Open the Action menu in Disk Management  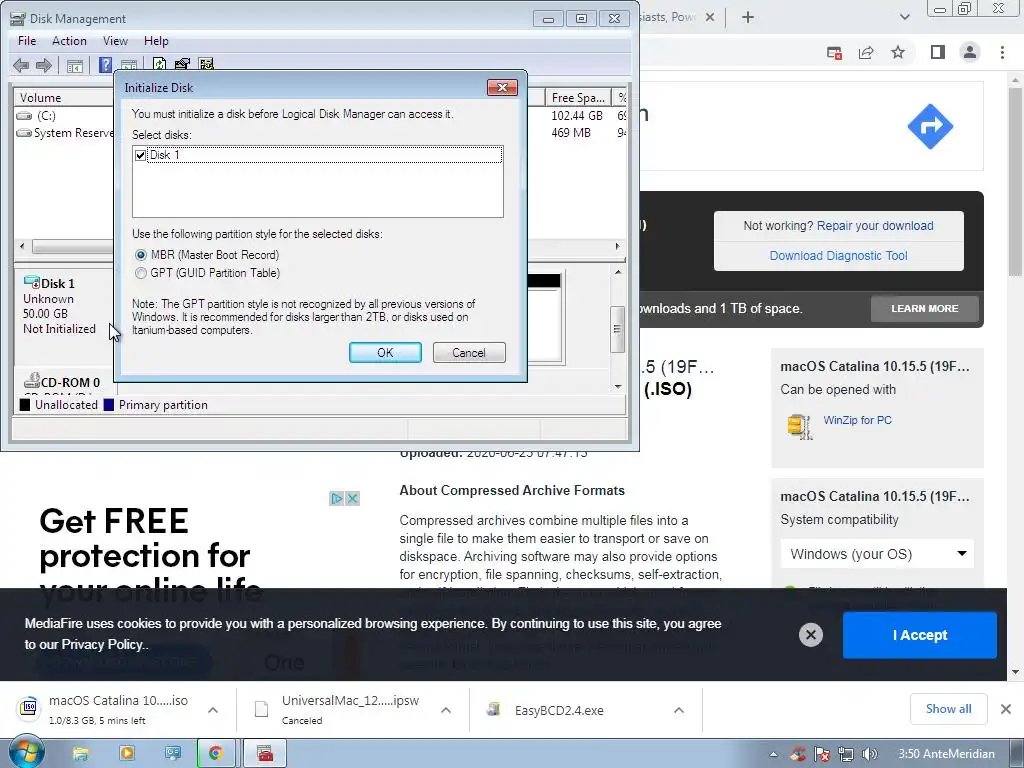click(x=69, y=40)
